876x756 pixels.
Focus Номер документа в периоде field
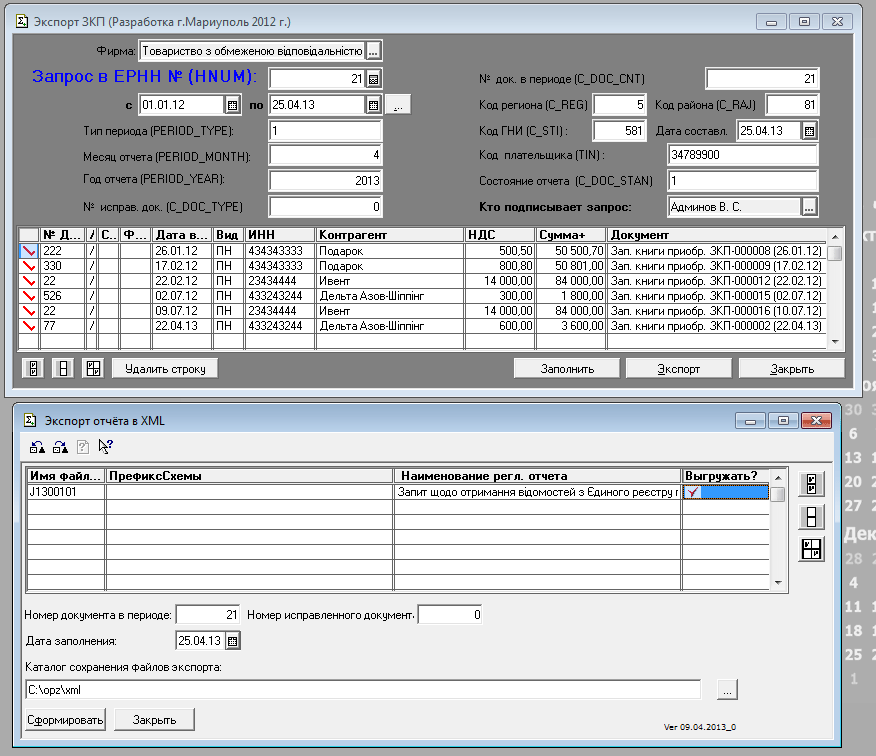click(x=208, y=615)
